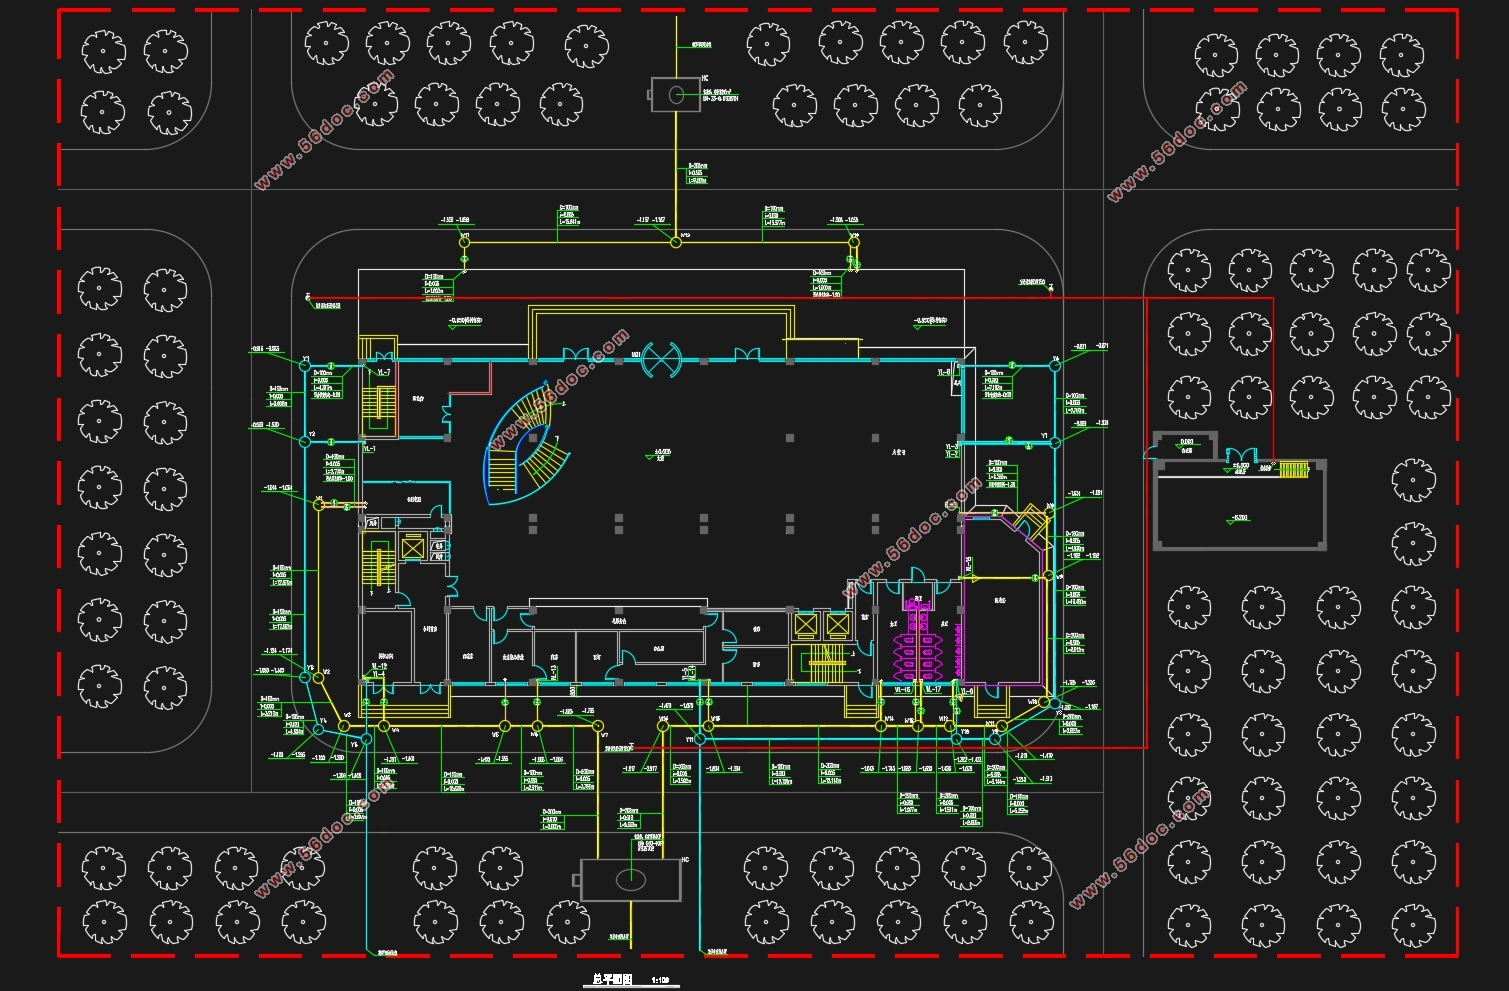Select yellow striped steps on small outbuilding
The width and height of the screenshot is (1509, 991).
tap(1293, 469)
